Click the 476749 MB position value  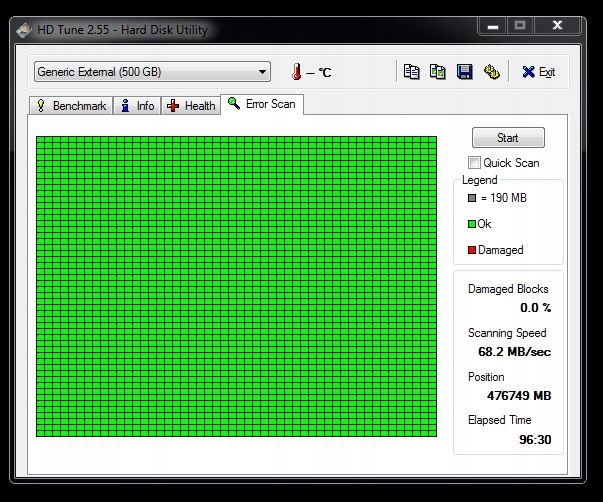519,395
